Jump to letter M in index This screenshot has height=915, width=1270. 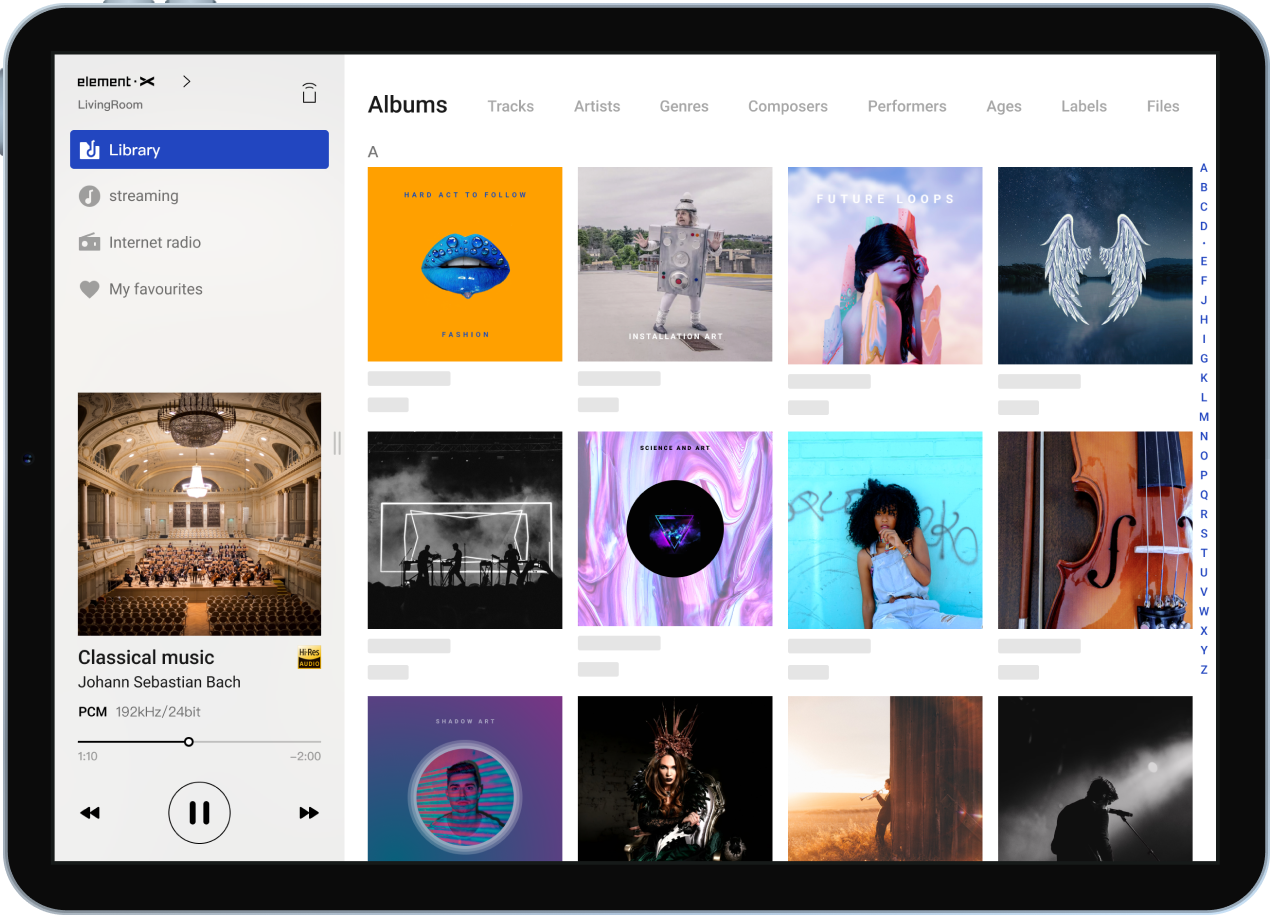coord(1204,417)
